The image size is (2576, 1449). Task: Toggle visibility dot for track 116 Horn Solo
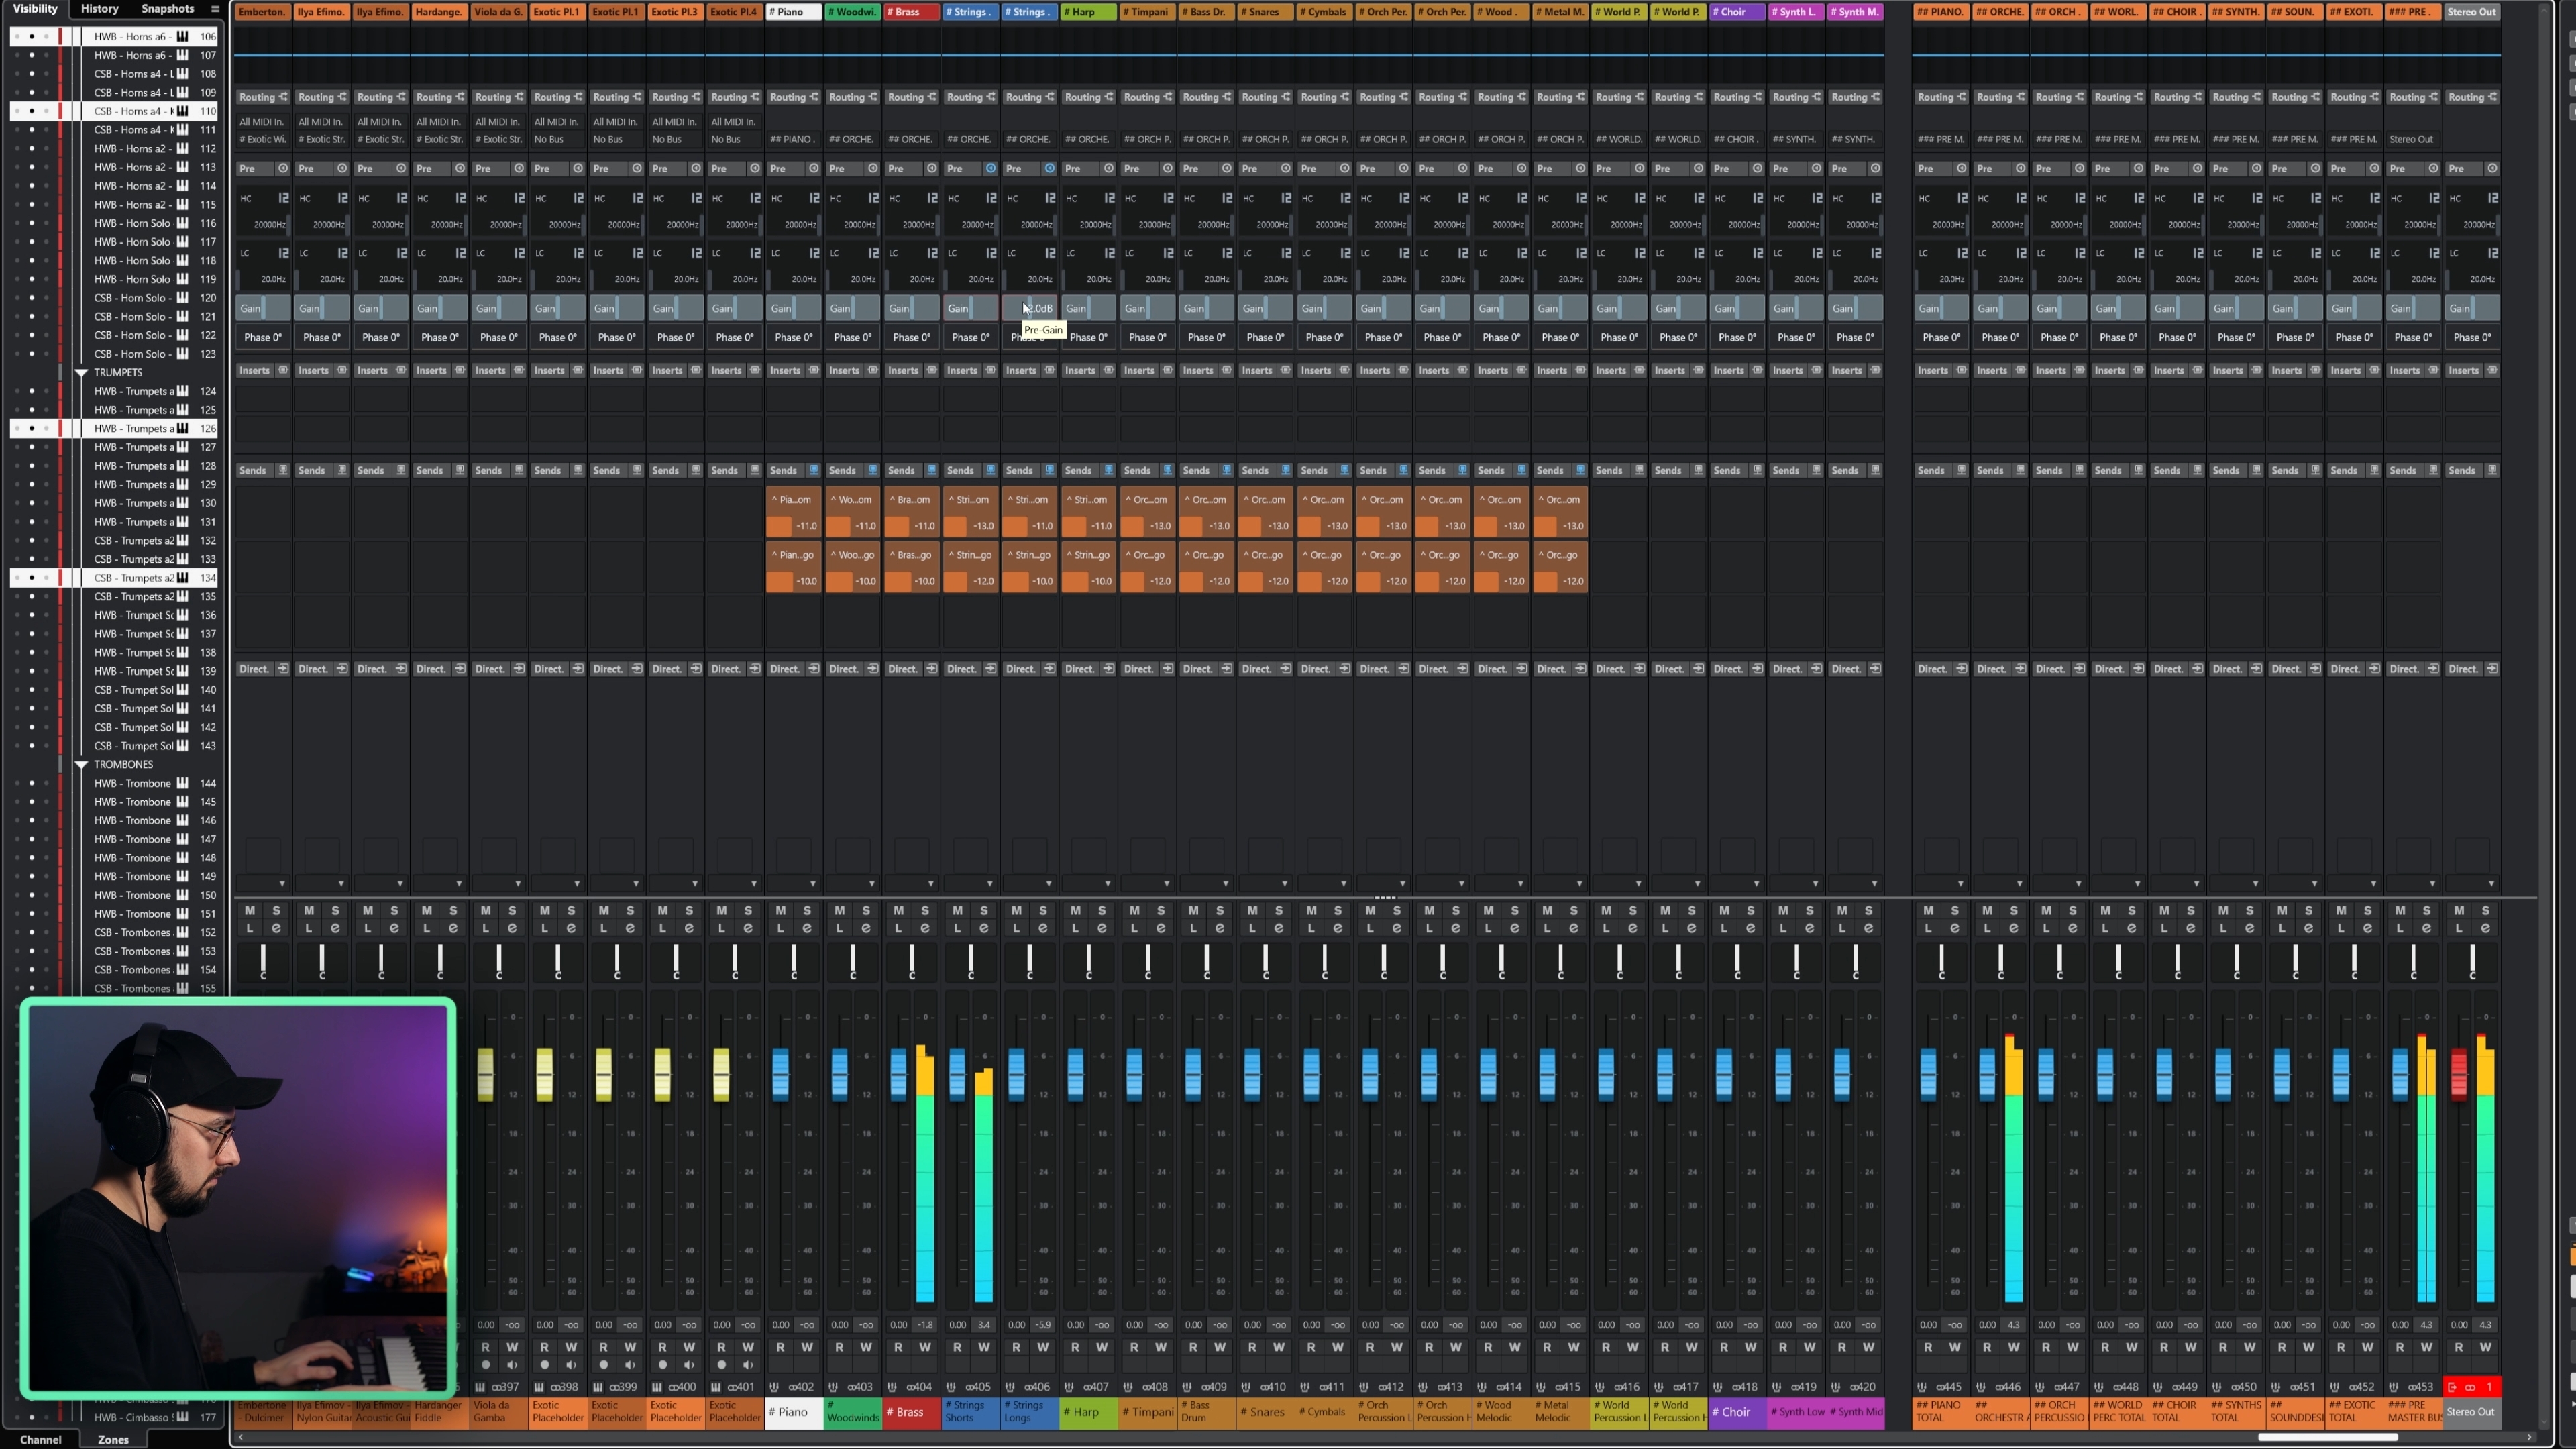[31, 223]
